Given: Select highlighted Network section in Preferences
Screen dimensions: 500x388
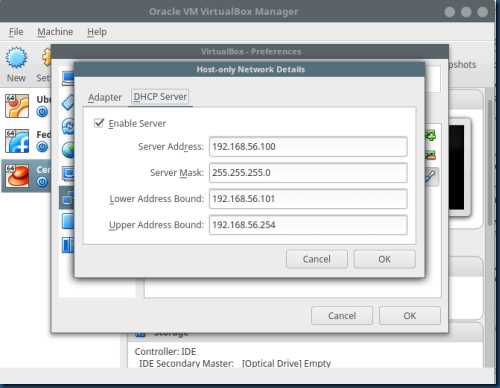Looking at the screenshot, I should 67,197.
